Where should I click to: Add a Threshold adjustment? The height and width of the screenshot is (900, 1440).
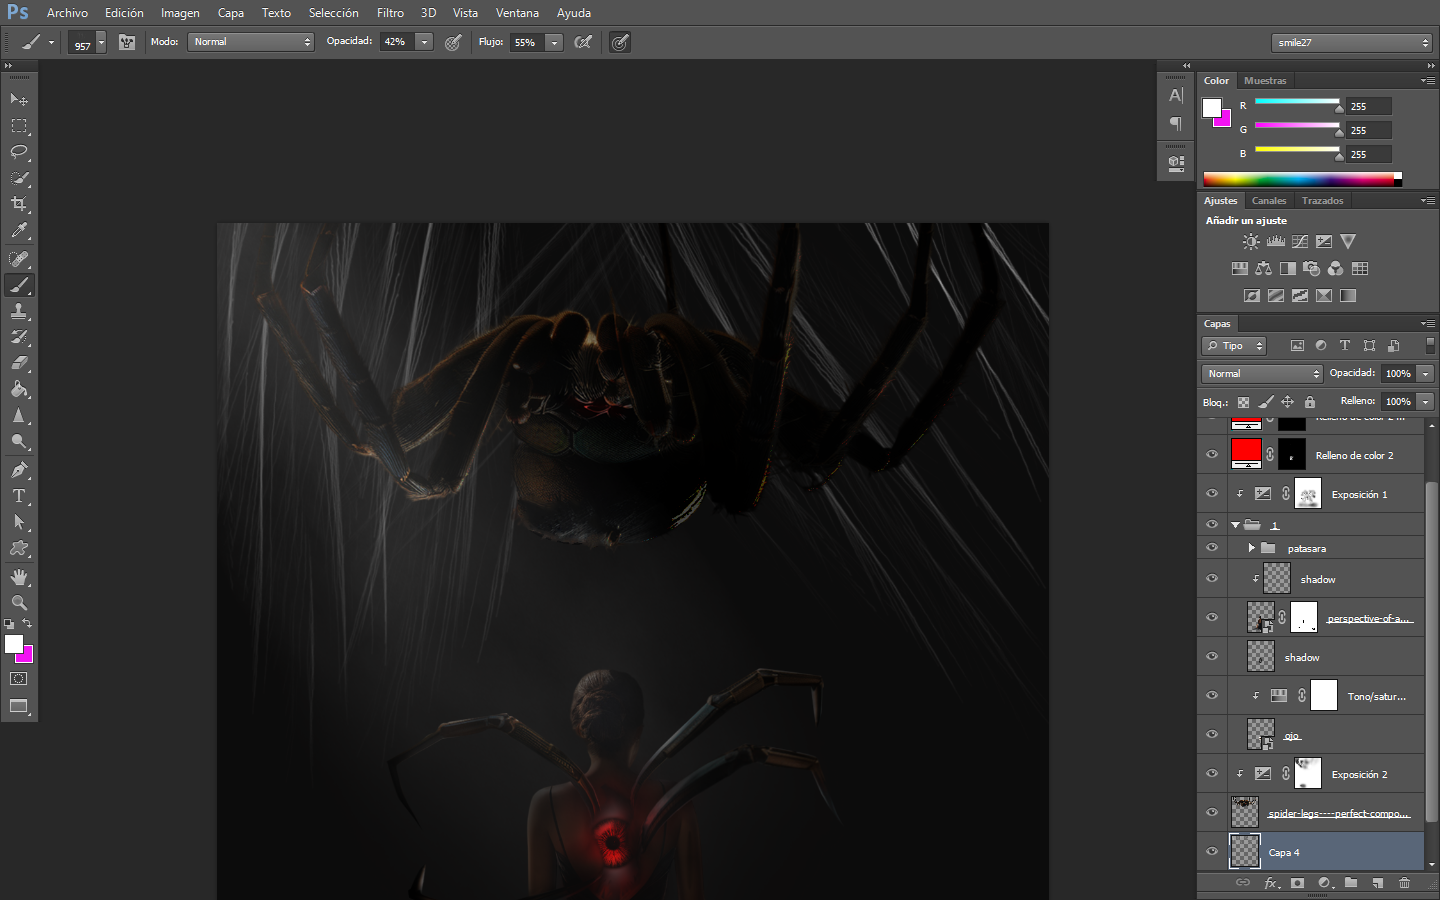tap(1300, 296)
